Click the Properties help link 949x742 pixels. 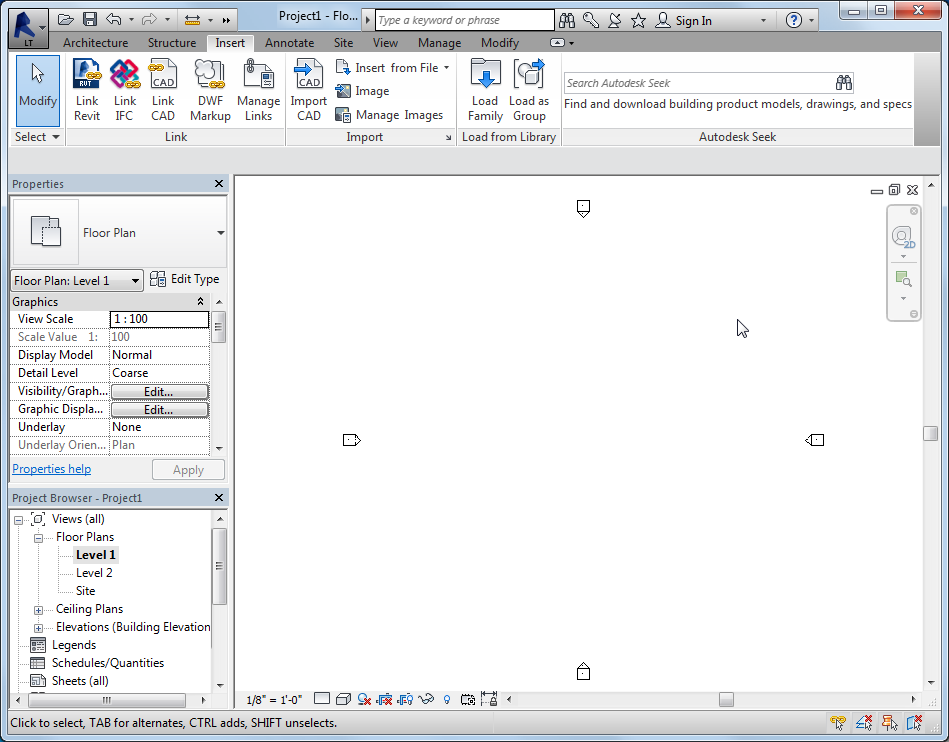point(51,469)
